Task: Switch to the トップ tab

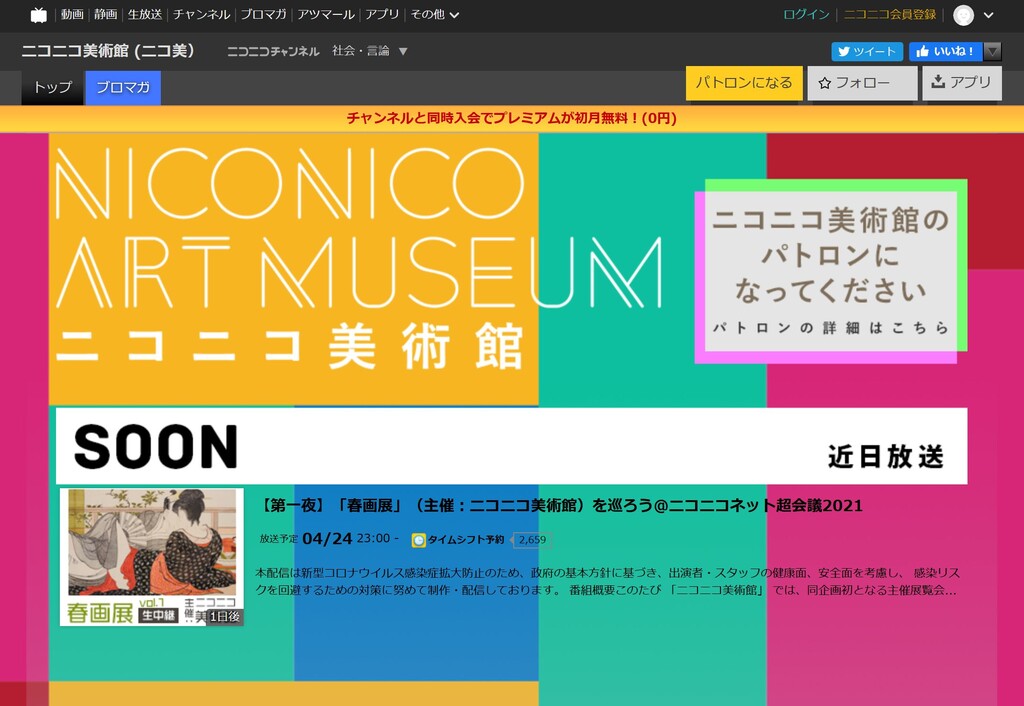Action: tap(53, 88)
